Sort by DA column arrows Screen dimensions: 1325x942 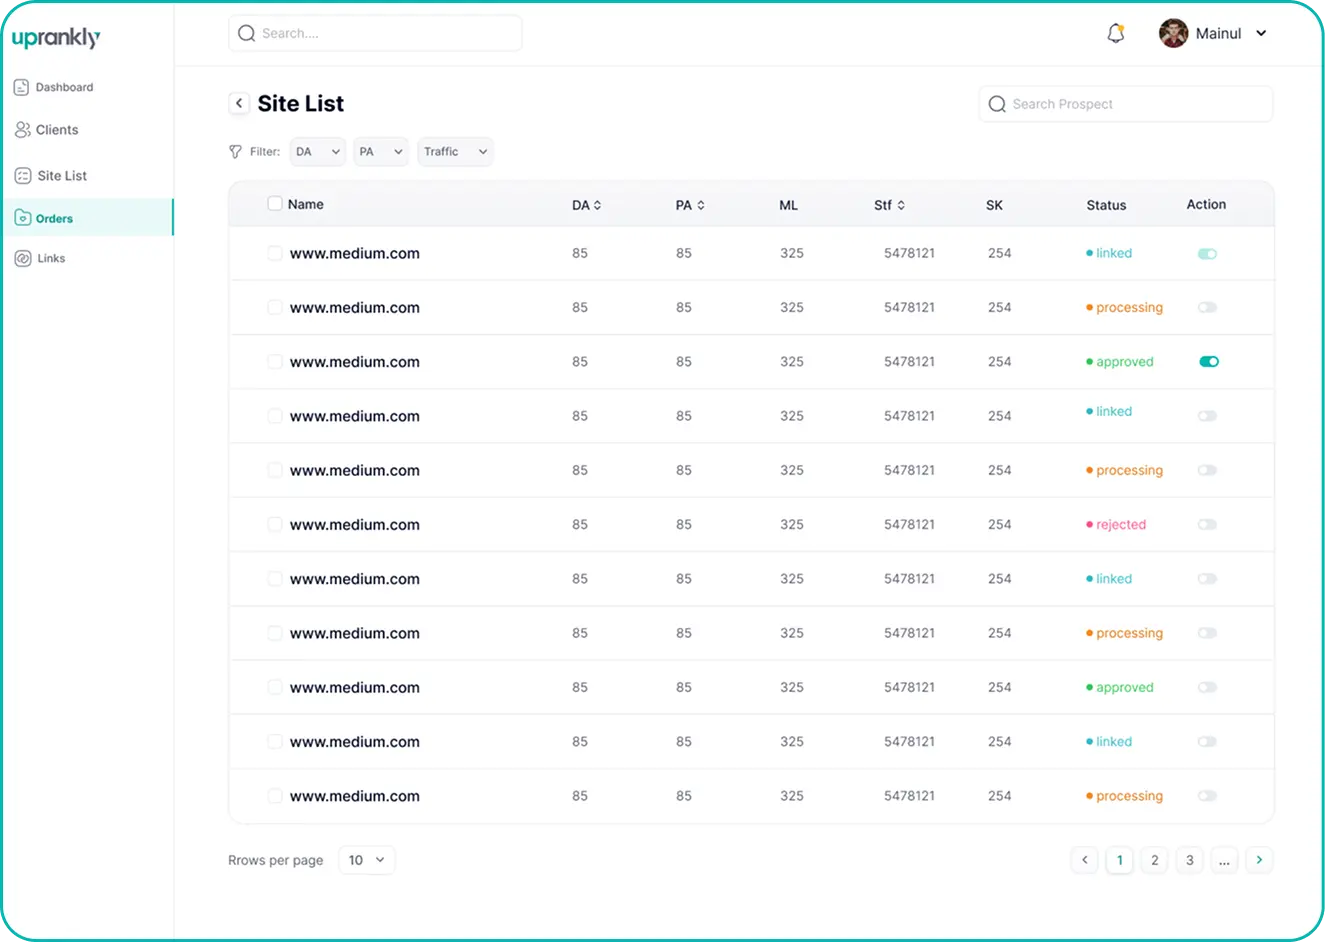point(597,205)
